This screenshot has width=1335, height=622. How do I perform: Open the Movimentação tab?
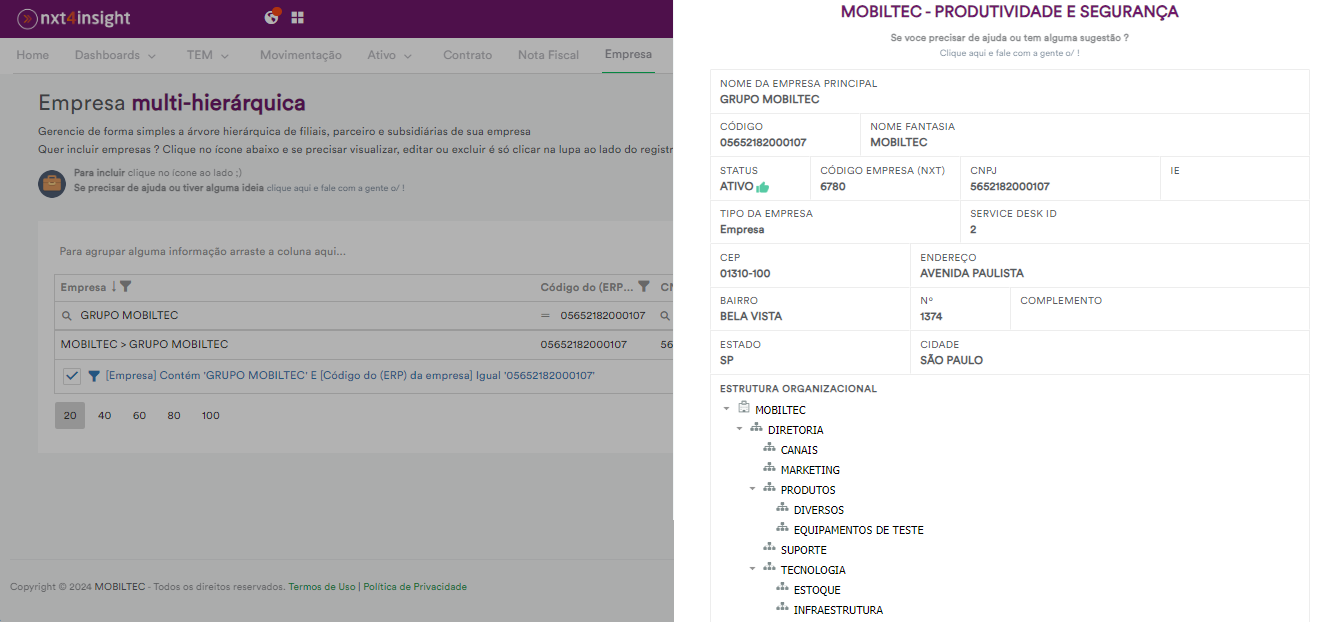point(301,55)
